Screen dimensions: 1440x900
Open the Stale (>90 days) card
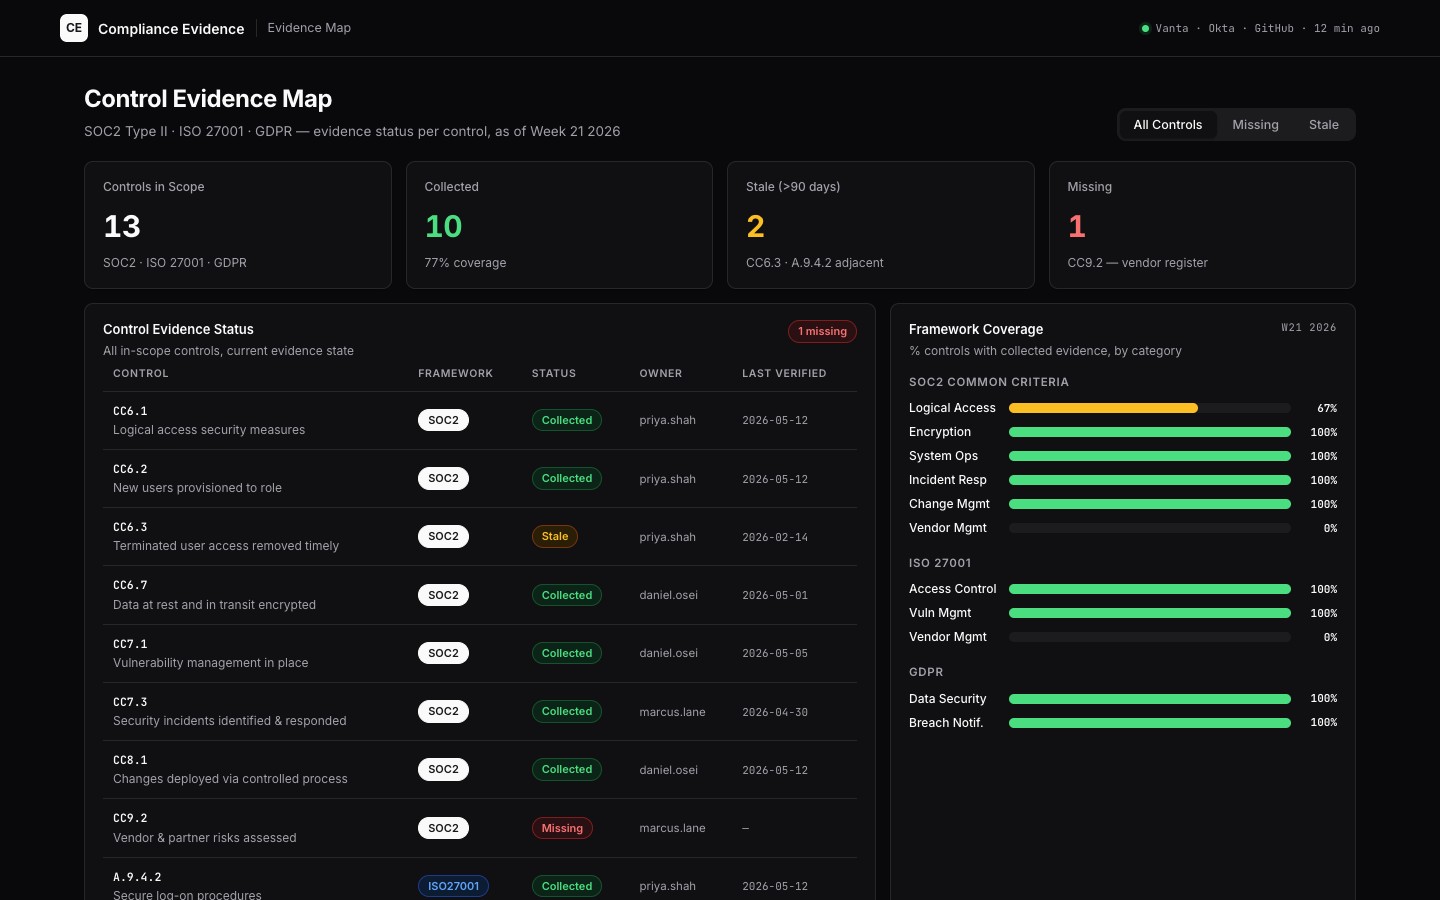coord(880,225)
